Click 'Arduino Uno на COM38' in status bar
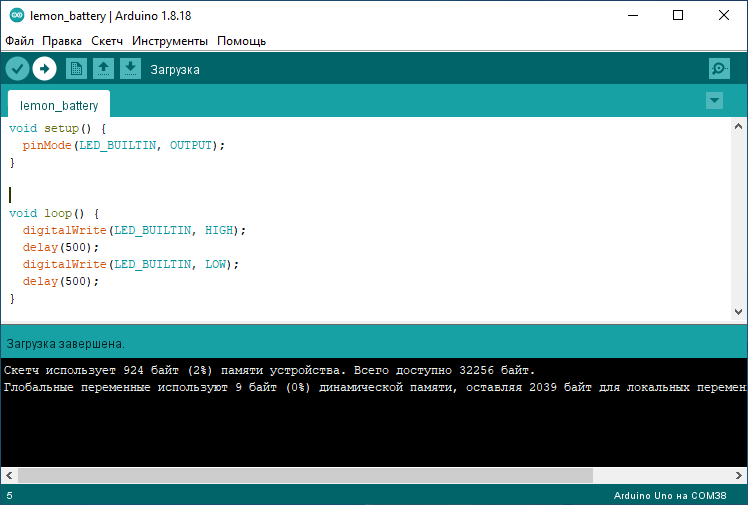 670,495
